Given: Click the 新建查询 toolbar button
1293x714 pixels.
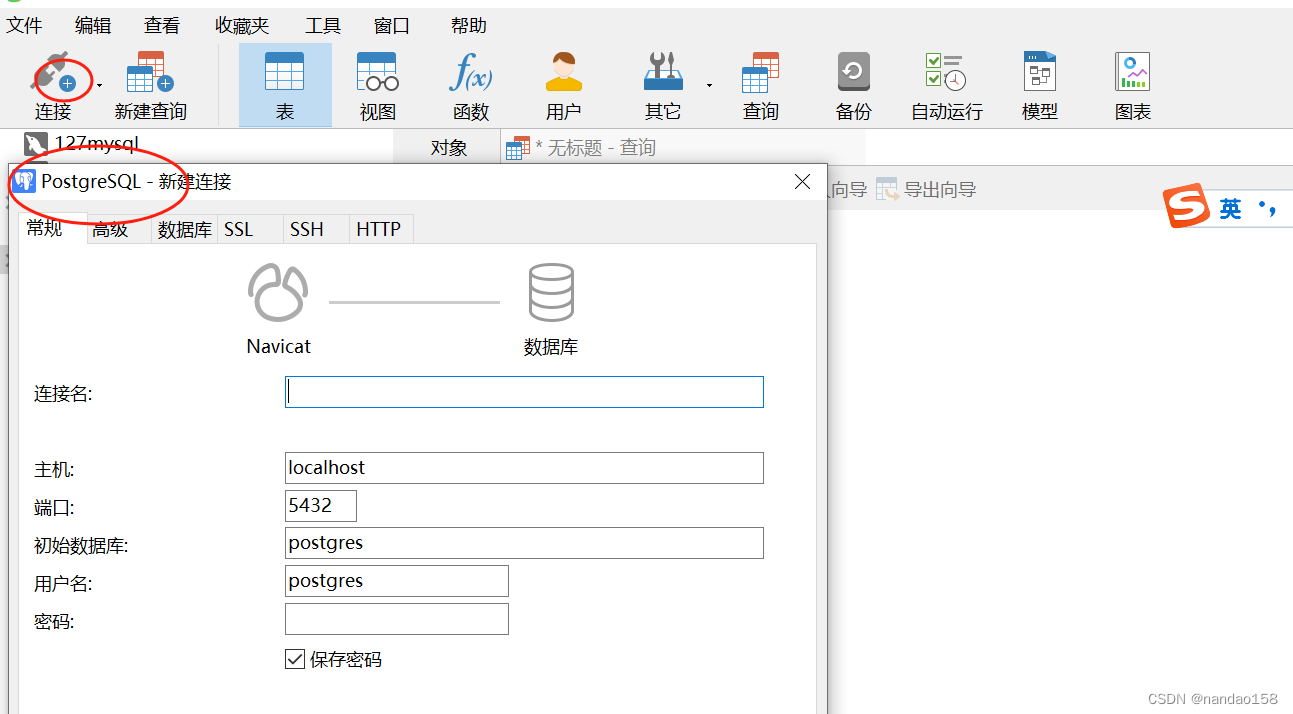Looking at the screenshot, I should click(x=149, y=85).
